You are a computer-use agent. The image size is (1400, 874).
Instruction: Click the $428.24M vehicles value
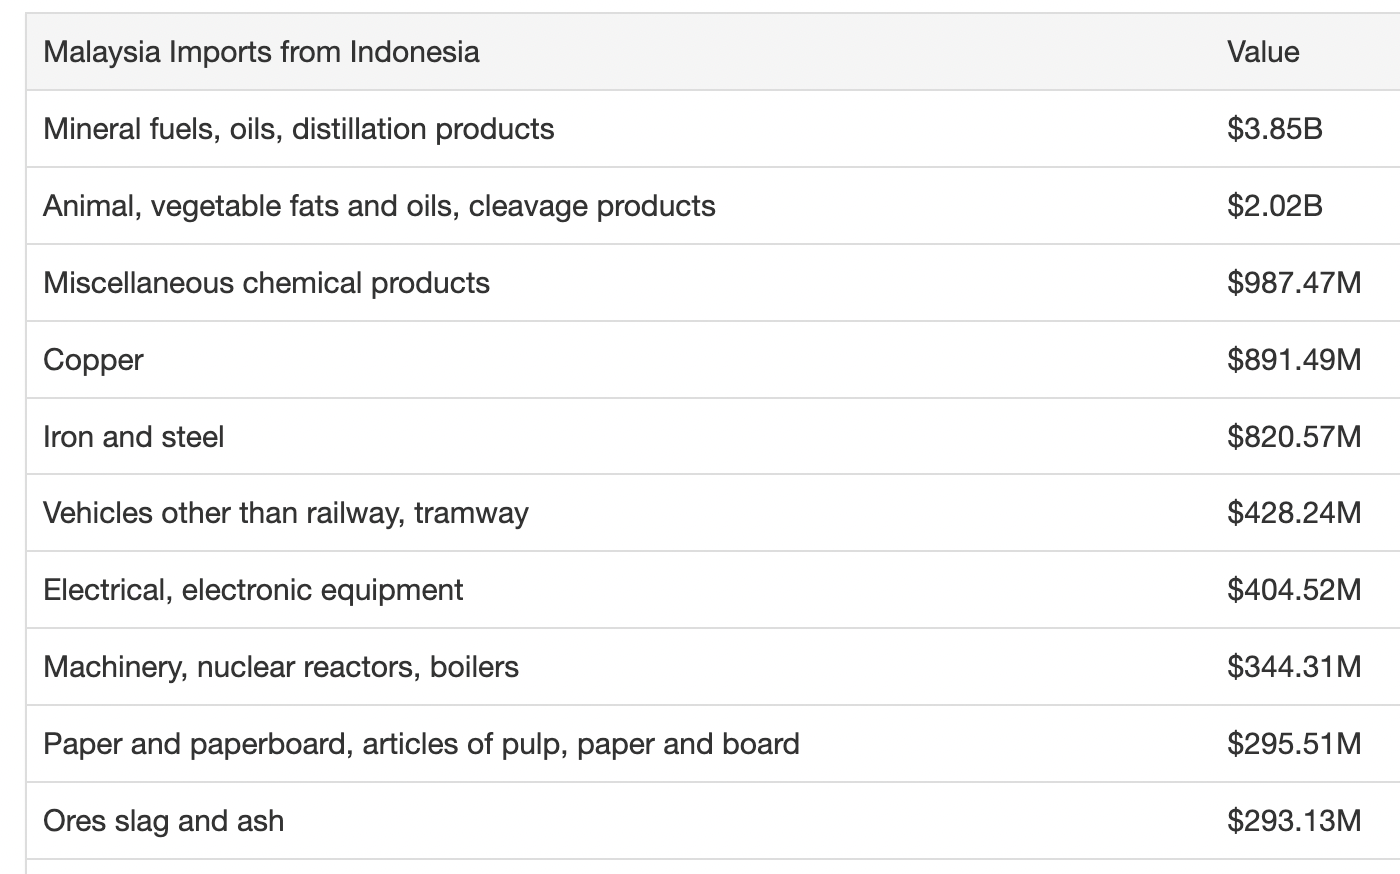1294,513
